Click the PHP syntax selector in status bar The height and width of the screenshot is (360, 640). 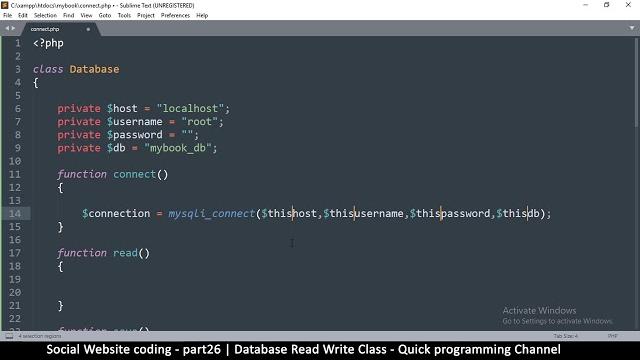pyautogui.click(x=612, y=336)
